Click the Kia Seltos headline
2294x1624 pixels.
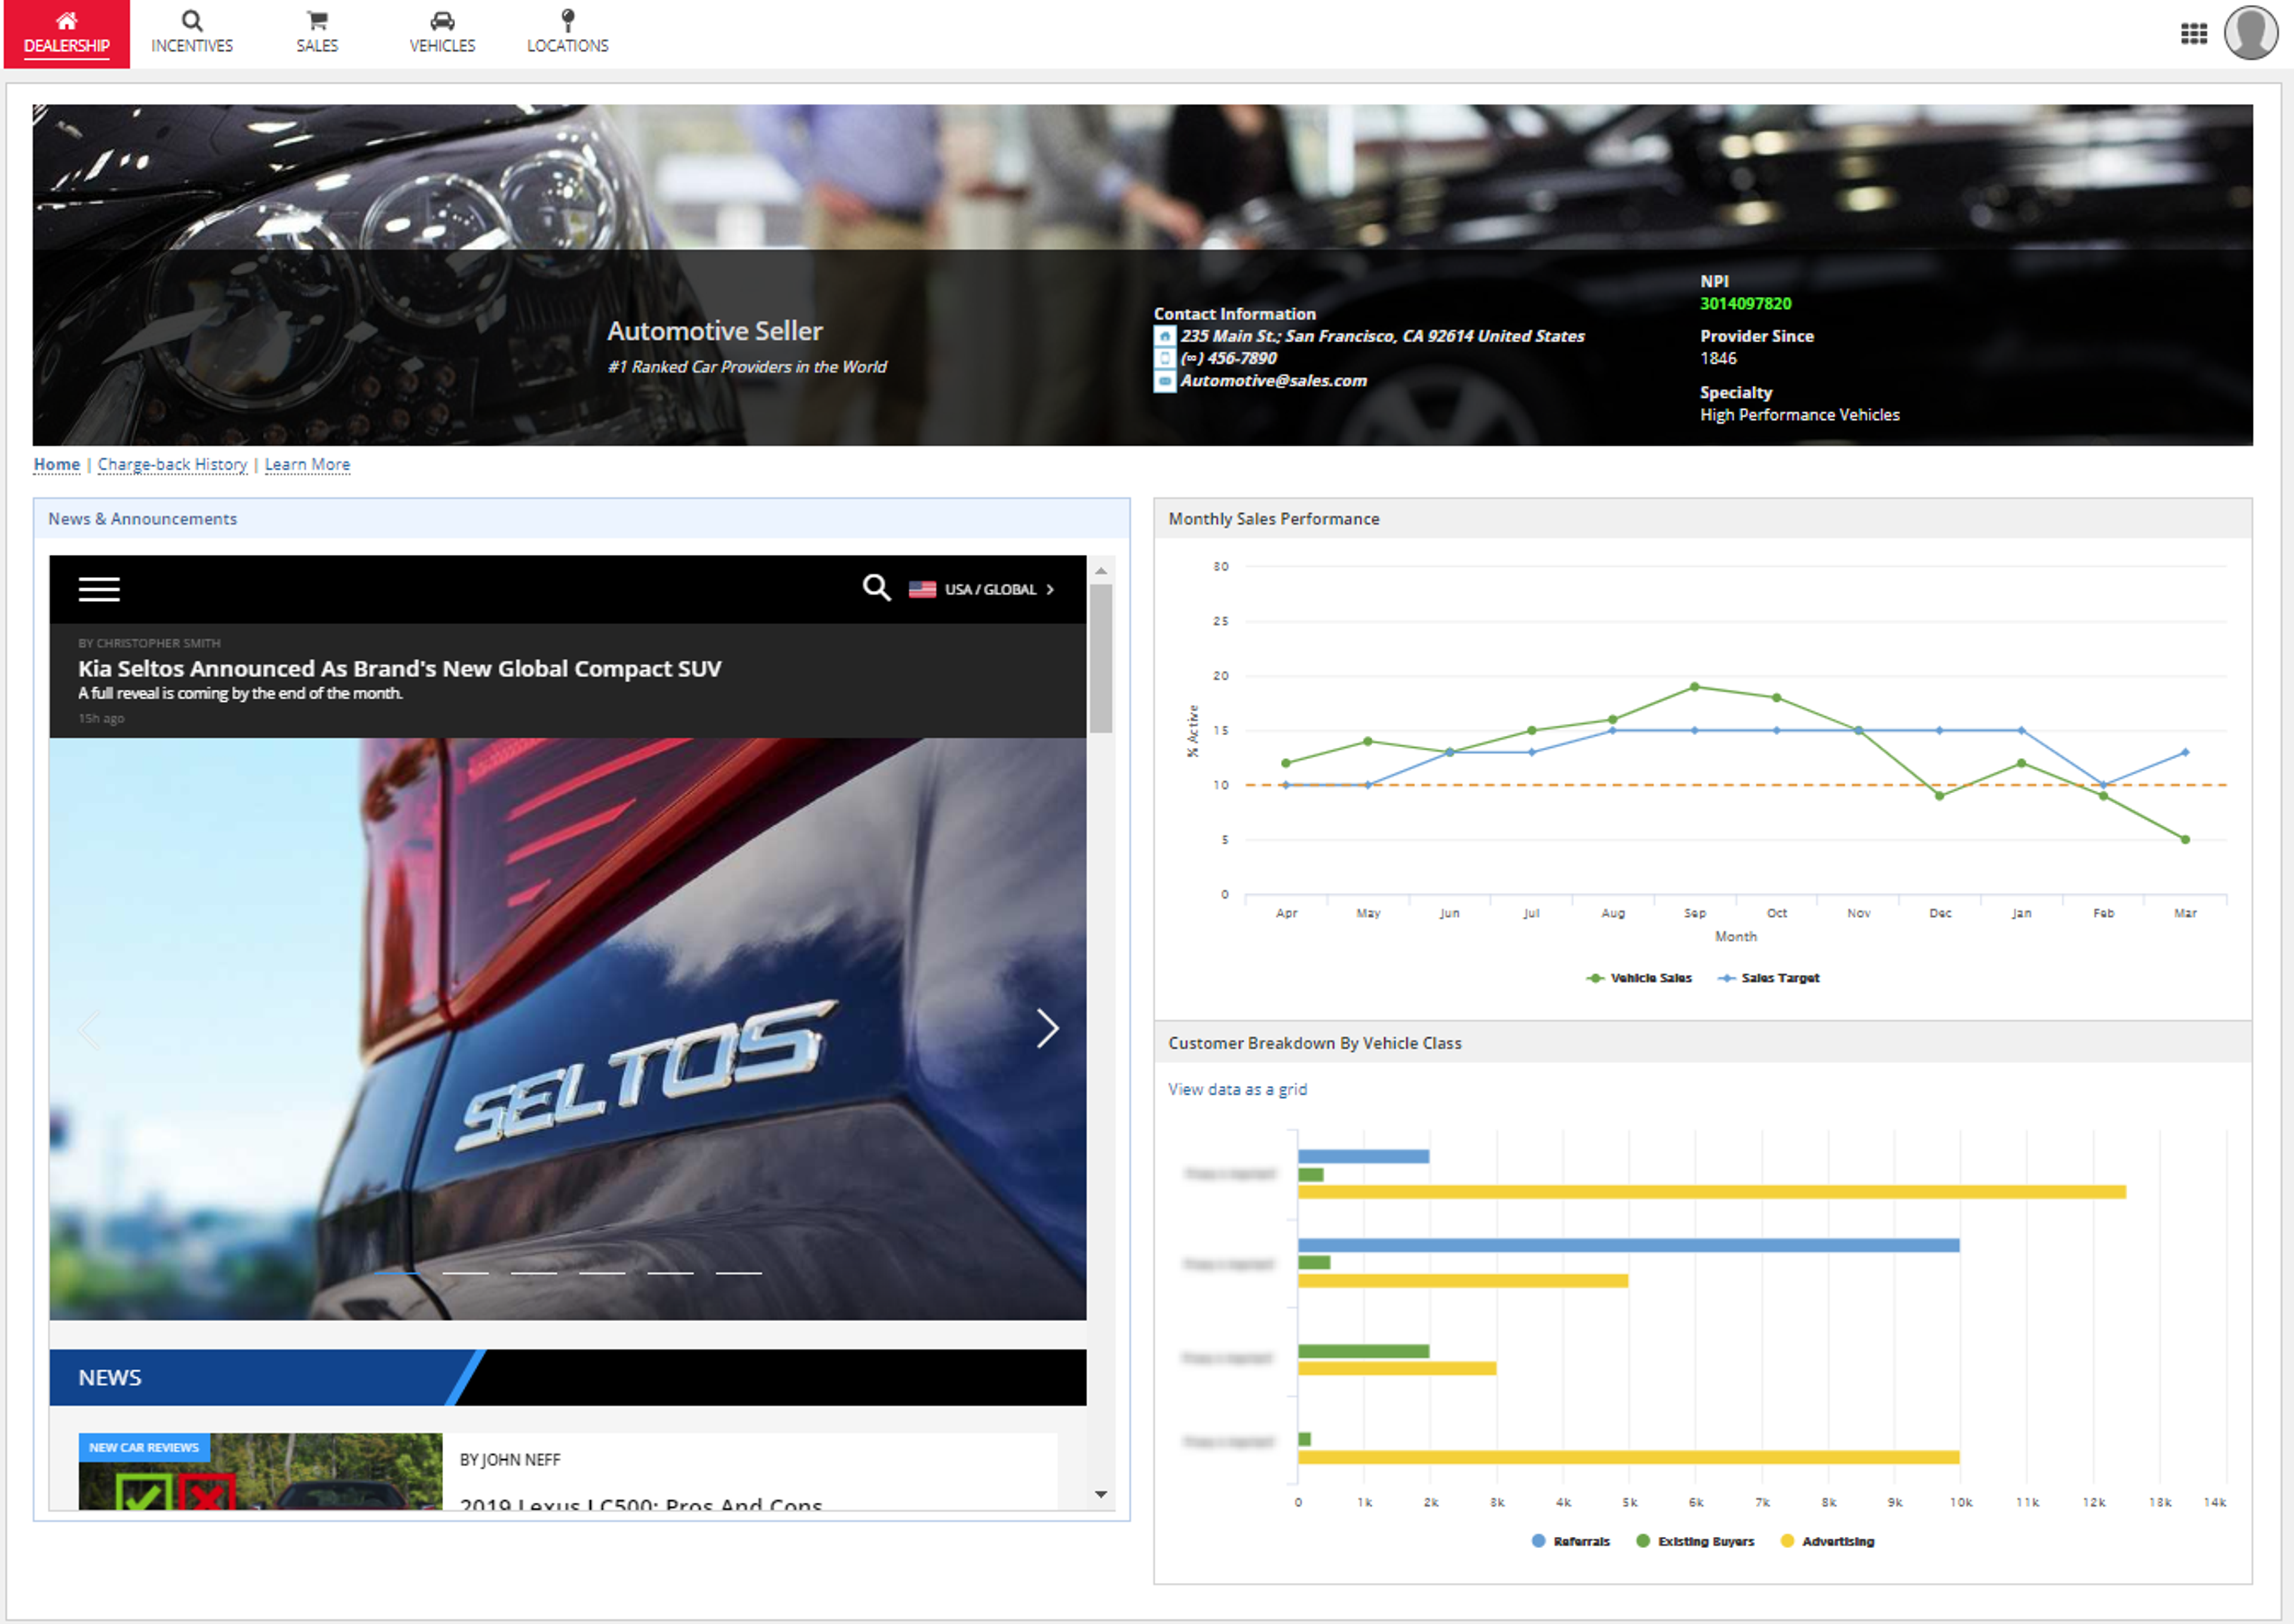[x=400, y=668]
